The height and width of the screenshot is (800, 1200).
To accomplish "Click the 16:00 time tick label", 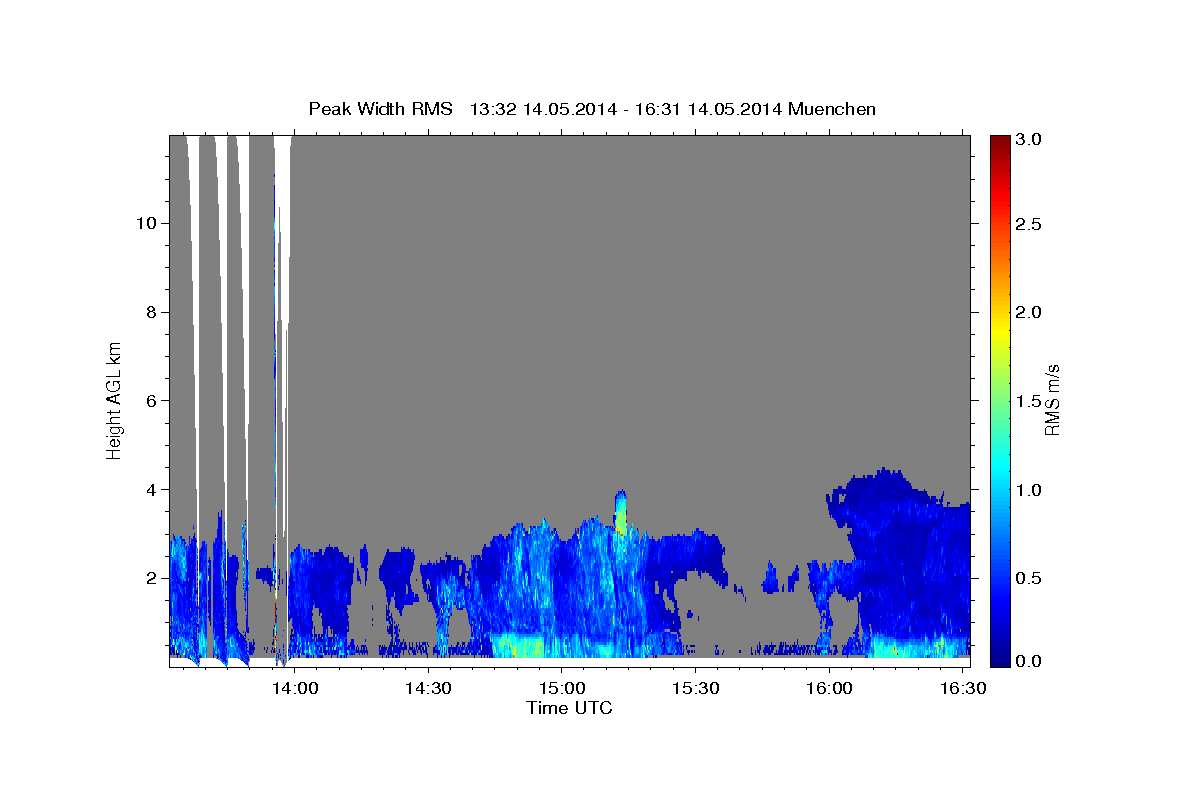I will [x=829, y=689].
